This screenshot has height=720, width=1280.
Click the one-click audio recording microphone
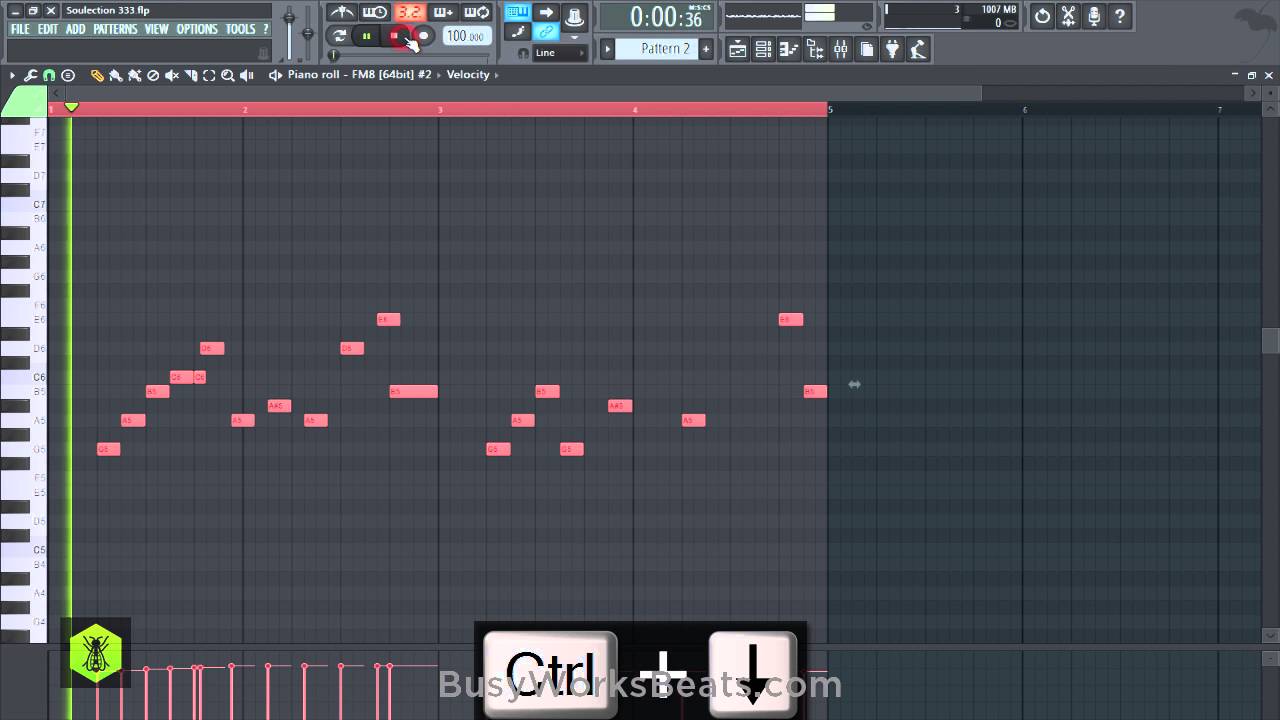[x=1094, y=16]
